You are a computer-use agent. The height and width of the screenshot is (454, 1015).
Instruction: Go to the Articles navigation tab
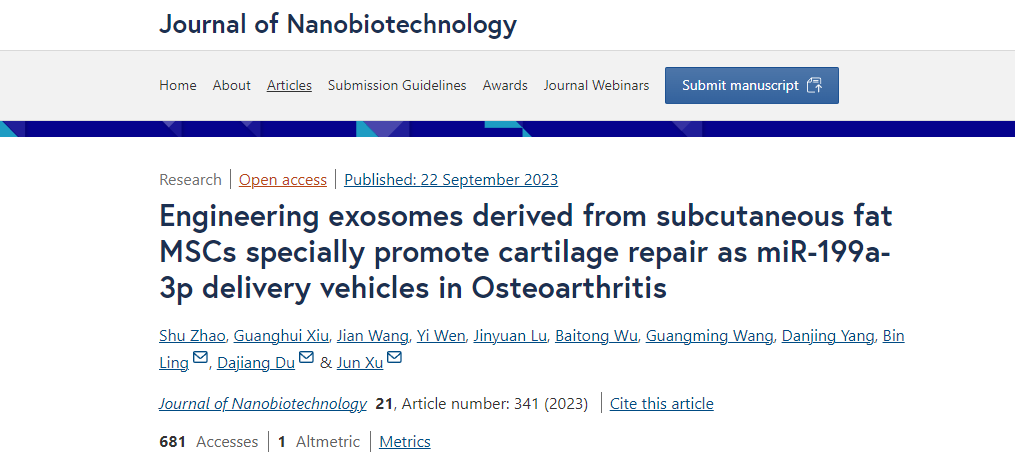(289, 85)
